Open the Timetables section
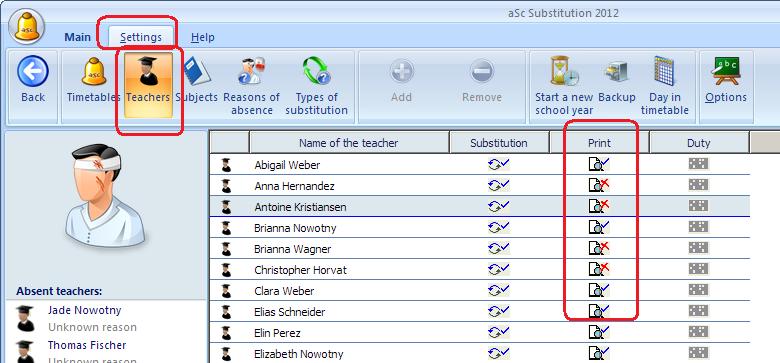 click(x=94, y=80)
